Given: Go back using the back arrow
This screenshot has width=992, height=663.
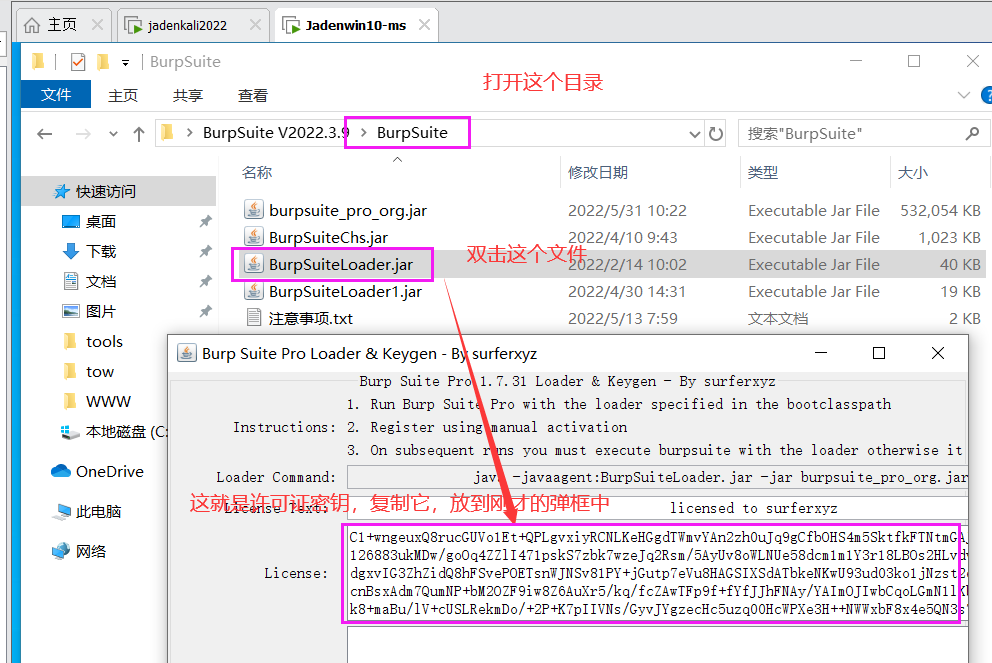Looking at the screenshot, I should pyautogui.click(x=44, y=133).
